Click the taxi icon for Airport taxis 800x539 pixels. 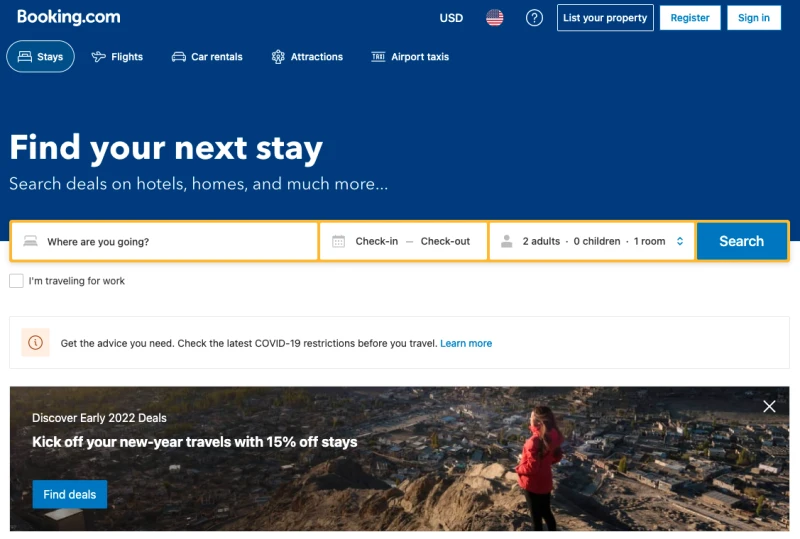(x=378, y=57)
